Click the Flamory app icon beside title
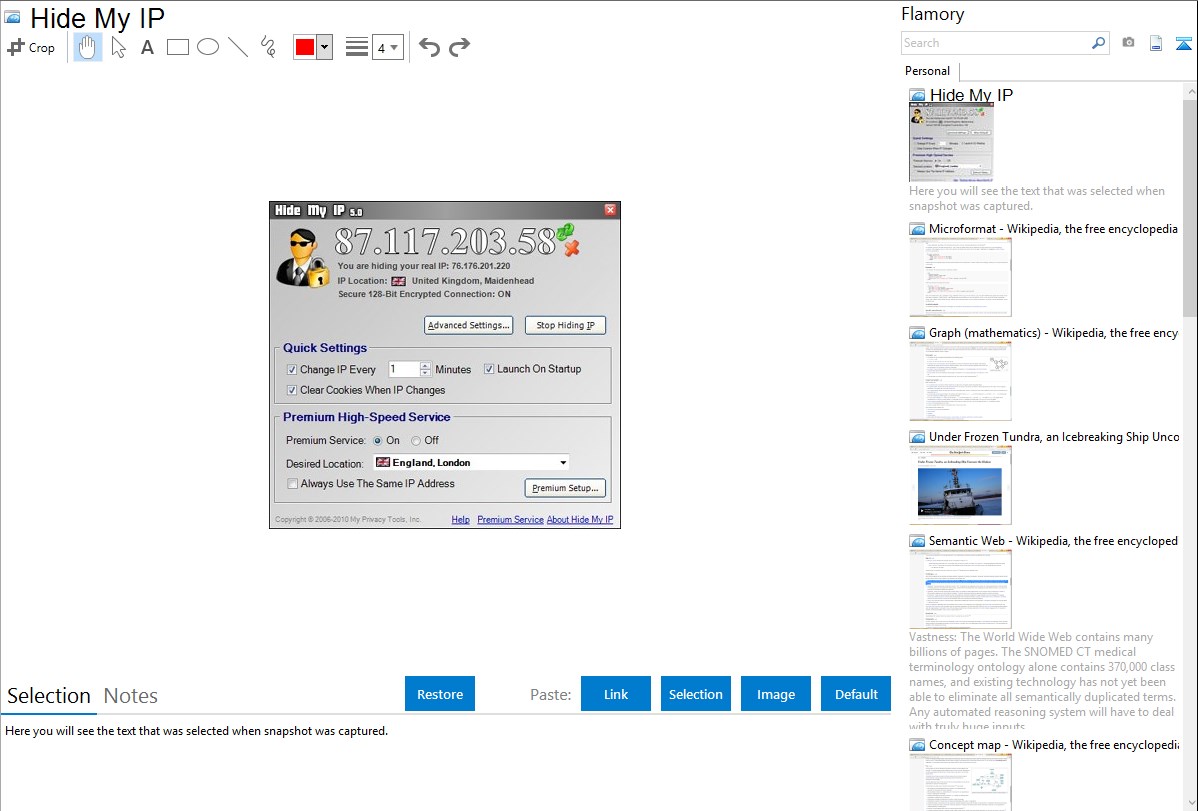 tap(12, 17)
